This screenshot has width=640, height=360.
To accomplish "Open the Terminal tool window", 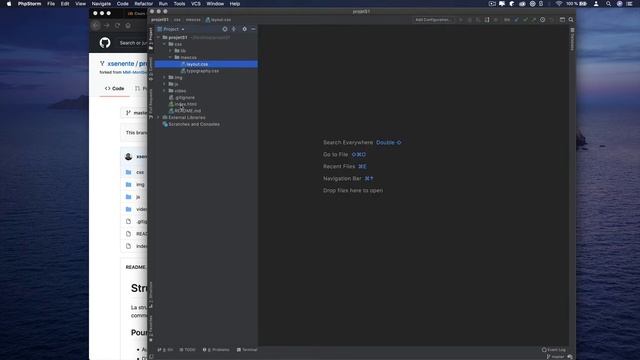I will pos(247,350).
